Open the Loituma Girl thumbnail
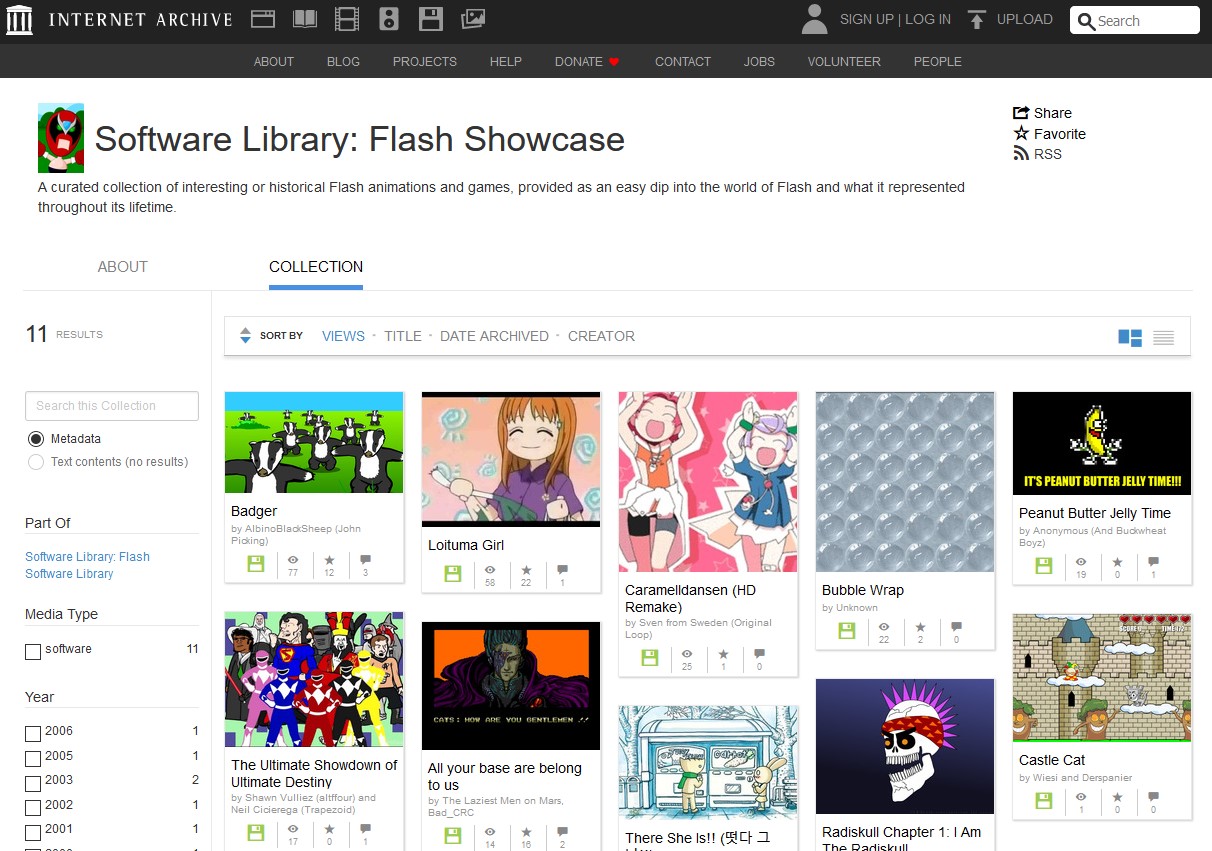The width and height of the screenshot is (1212, 851). point(511,459)
